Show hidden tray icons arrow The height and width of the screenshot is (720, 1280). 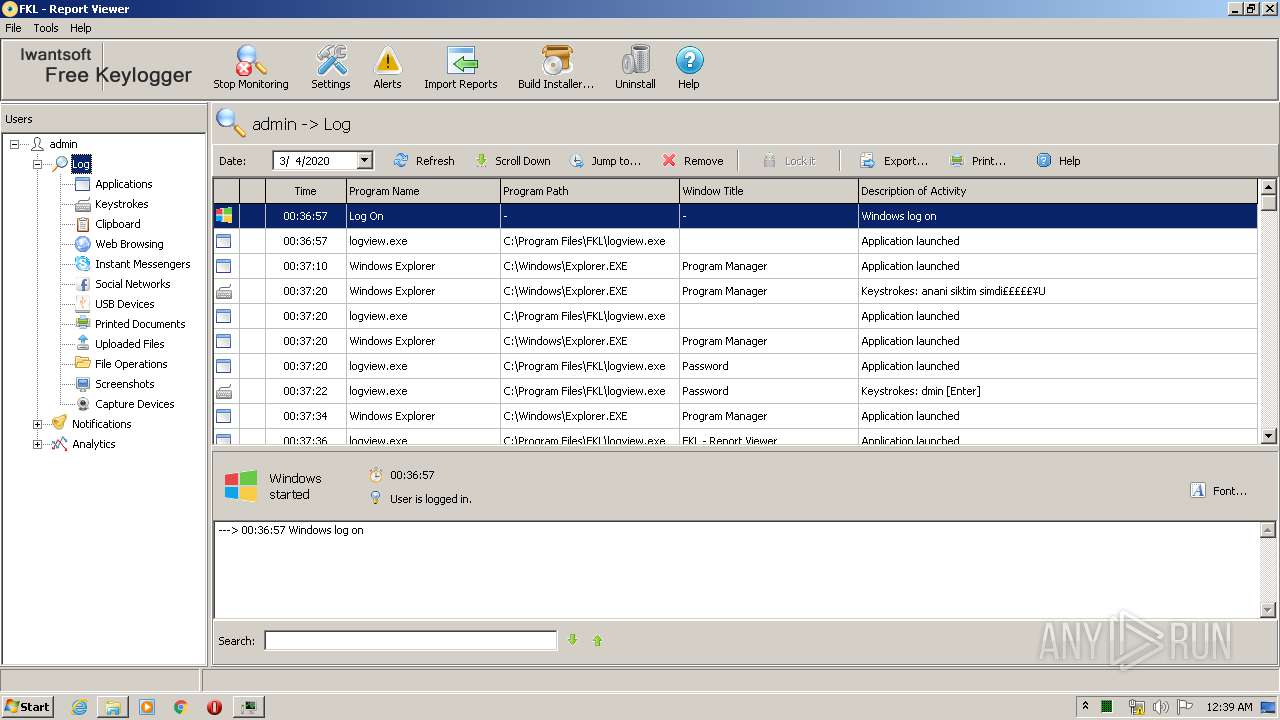coord(1085,706)
